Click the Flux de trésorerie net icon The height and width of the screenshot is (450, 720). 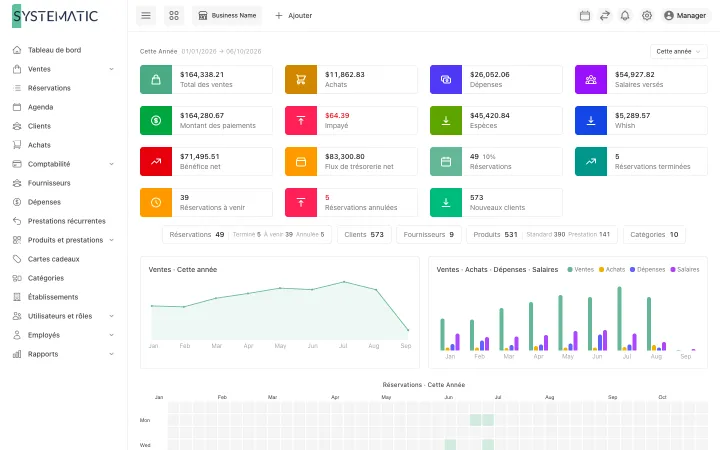(x=301, y=162)
